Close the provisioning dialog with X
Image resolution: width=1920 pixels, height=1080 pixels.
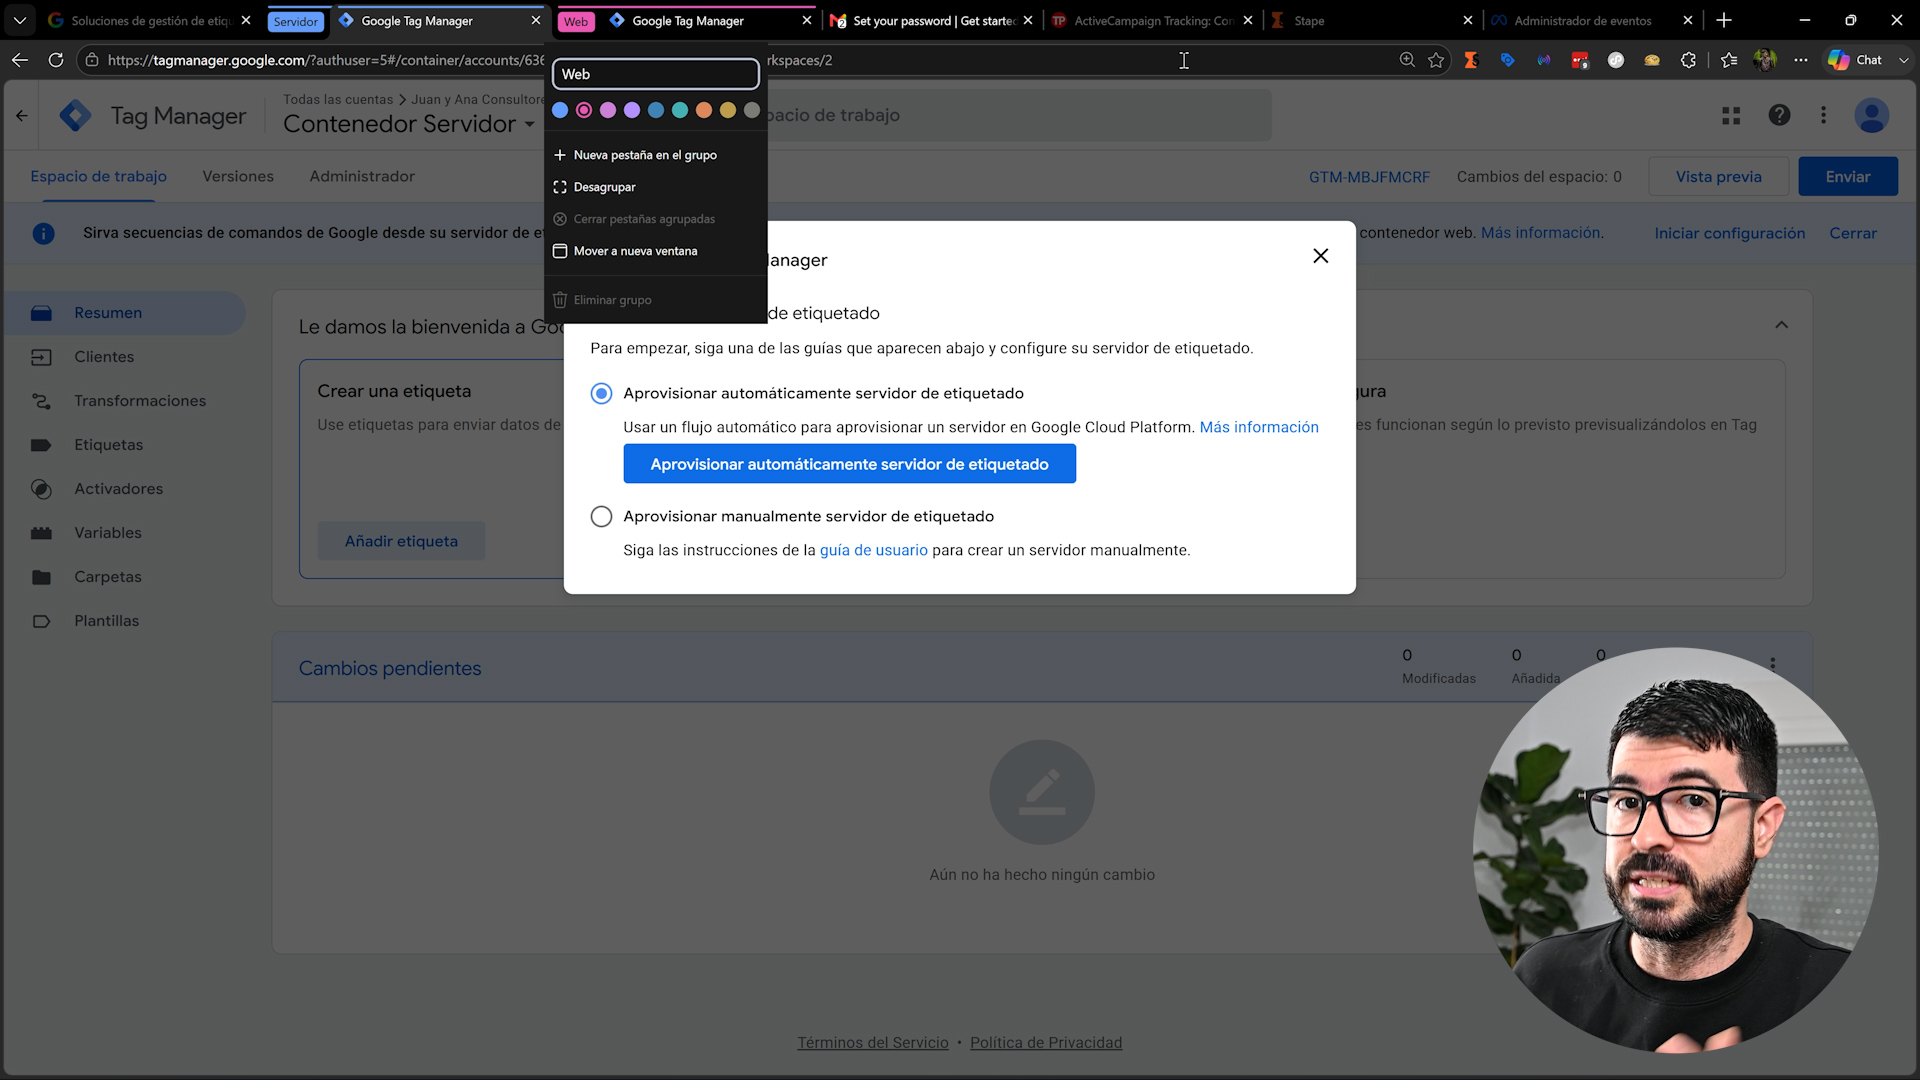click(x=1320, y=256)
